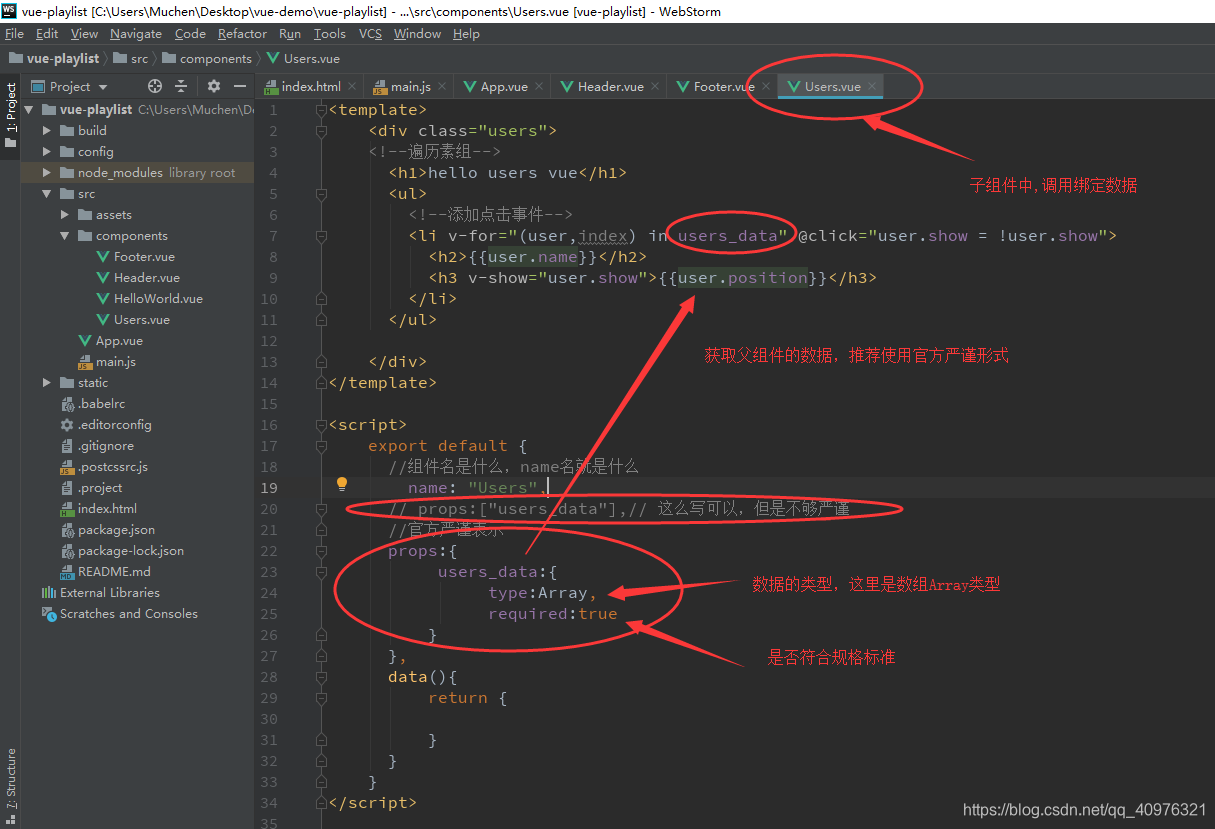This screenshot has width=1215, height=829.
Task: Select .editorconfig in the project tree
Action: pyautogui.click(x=106, y=425)
